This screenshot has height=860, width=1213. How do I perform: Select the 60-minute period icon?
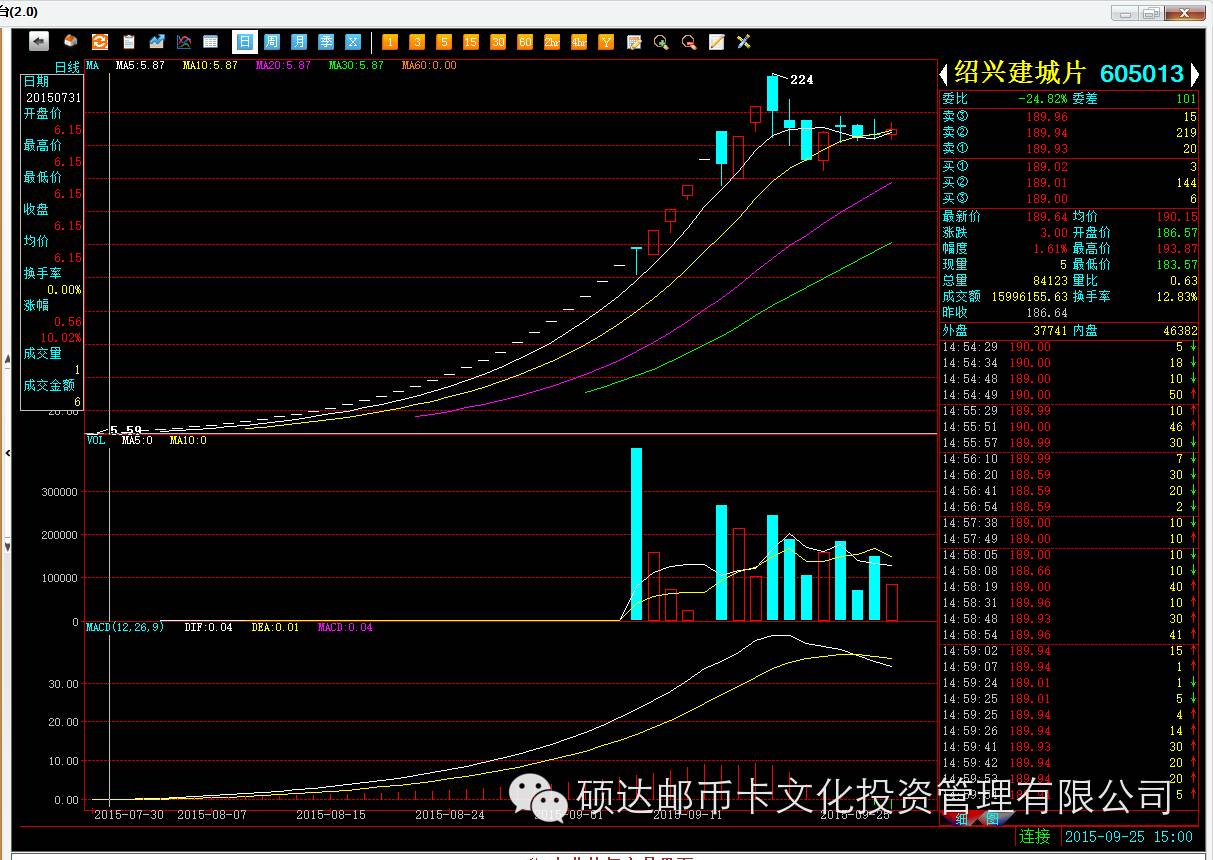pos(525,42)
